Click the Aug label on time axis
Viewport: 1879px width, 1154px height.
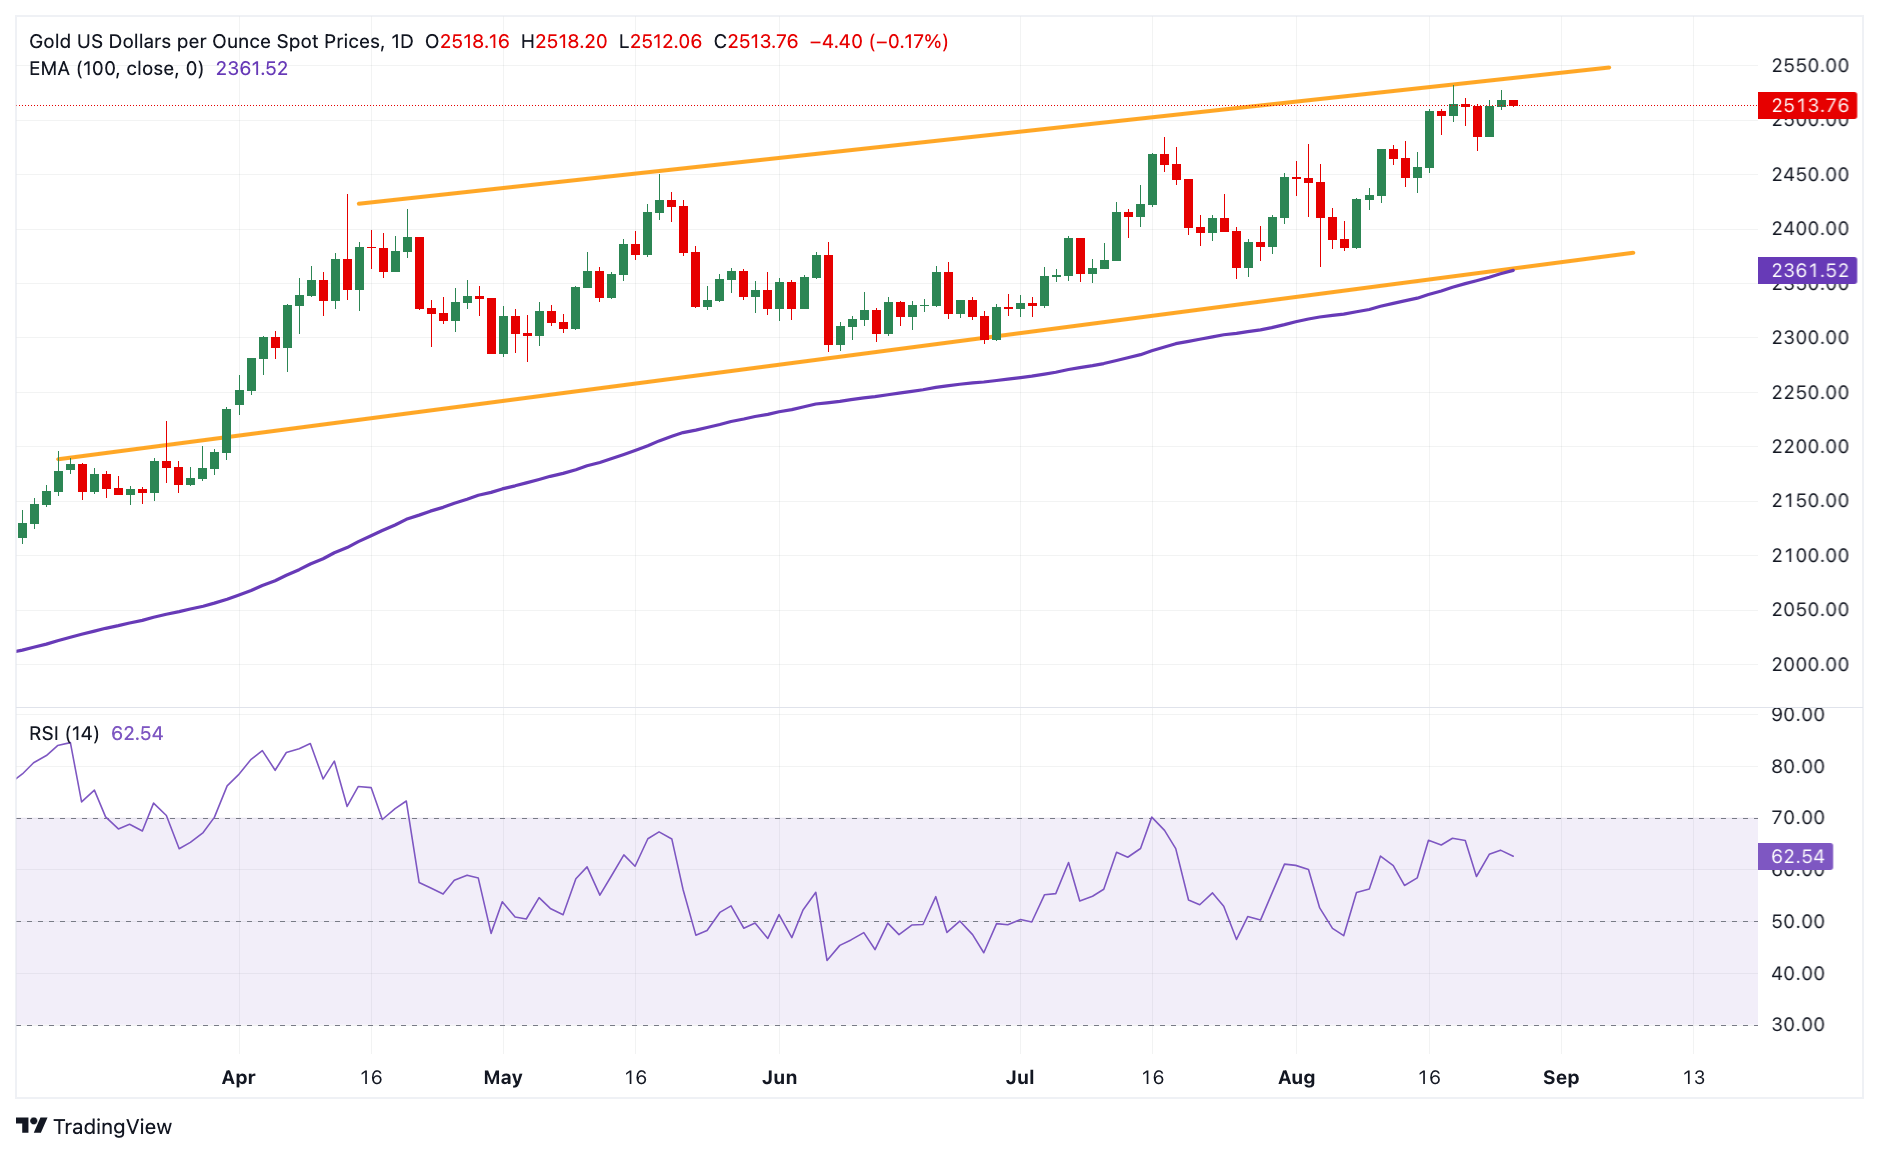pyautogui.click(x=1296, y=1078)
